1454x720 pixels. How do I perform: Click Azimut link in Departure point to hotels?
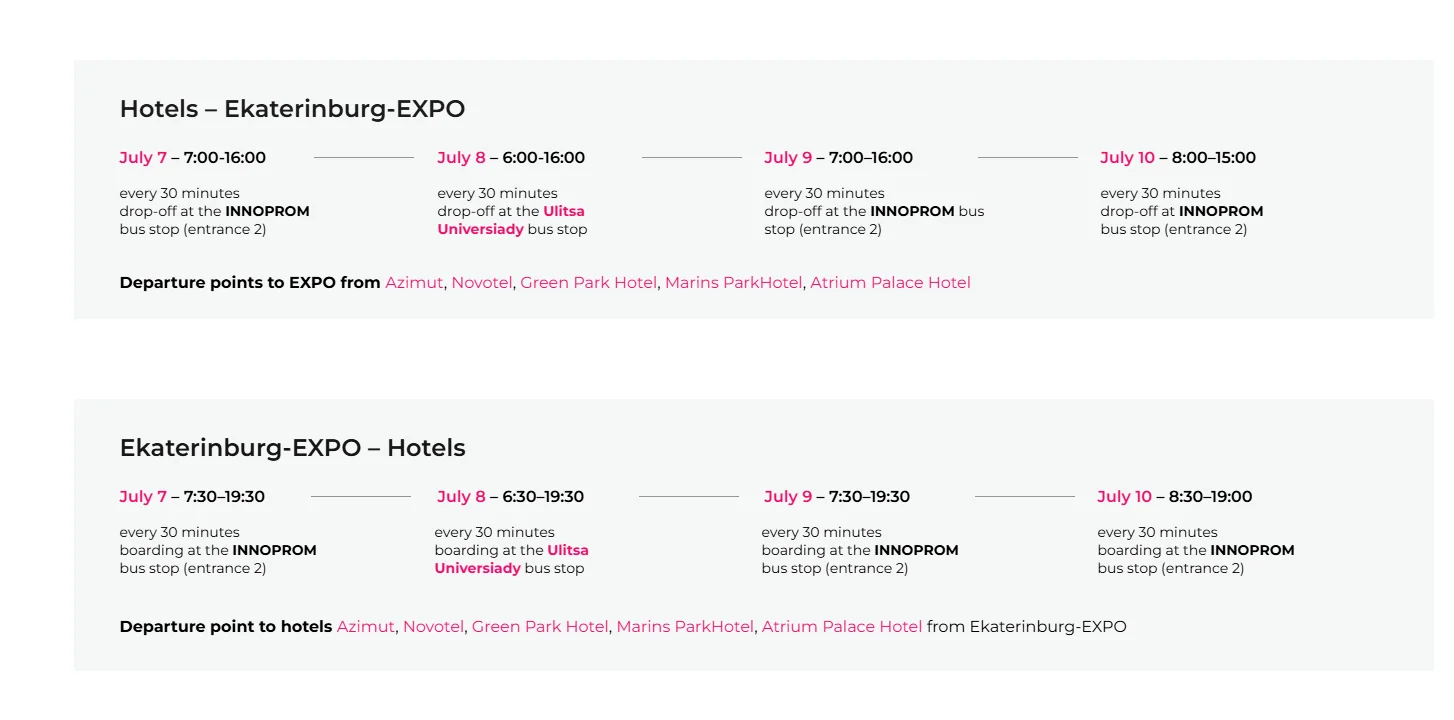pos(365,627)
